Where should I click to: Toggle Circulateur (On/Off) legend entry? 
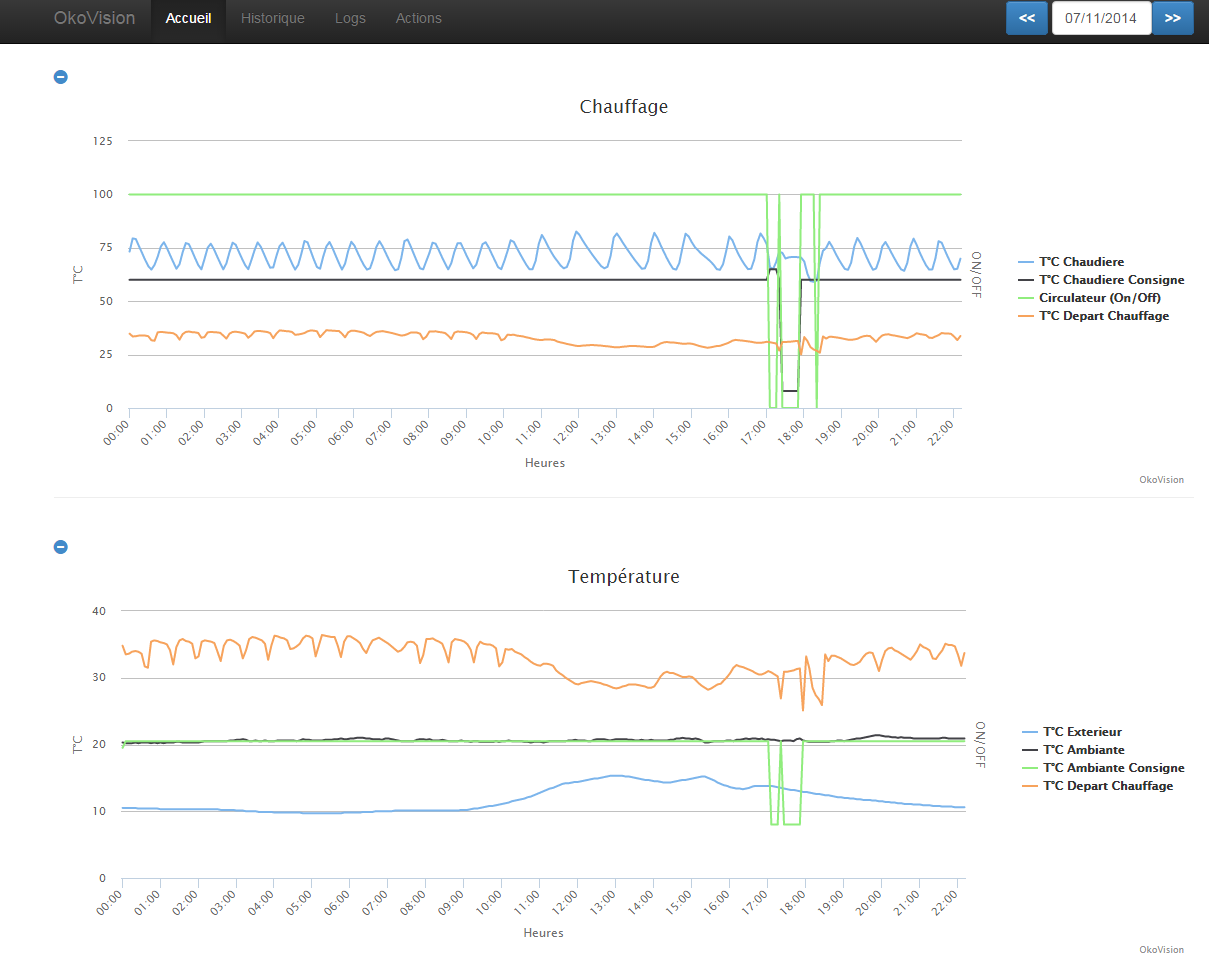click(x=1099, y=298)
